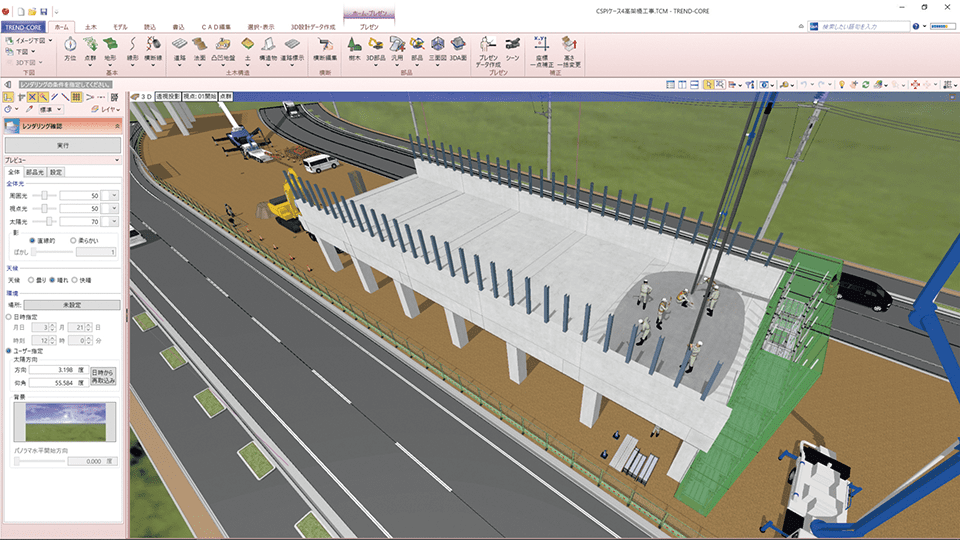Enable the 日時指定 radio option
The image size is (960, 540).
pyautogui.click(x=9, y=316)
